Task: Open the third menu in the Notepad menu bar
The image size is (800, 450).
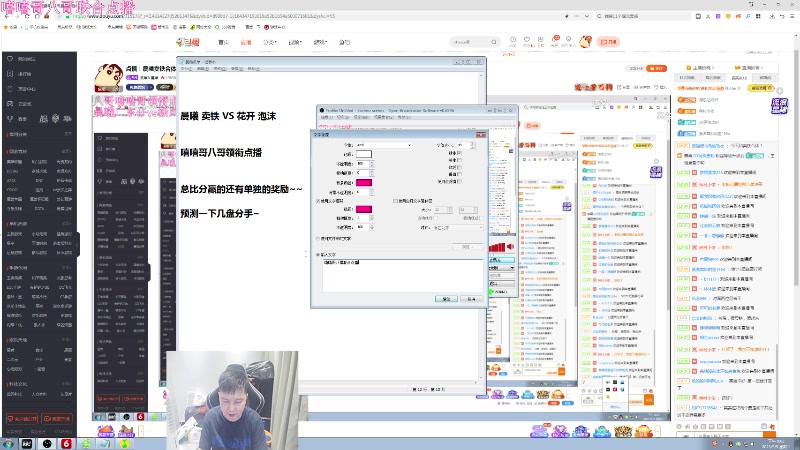Action: point(220,68)
